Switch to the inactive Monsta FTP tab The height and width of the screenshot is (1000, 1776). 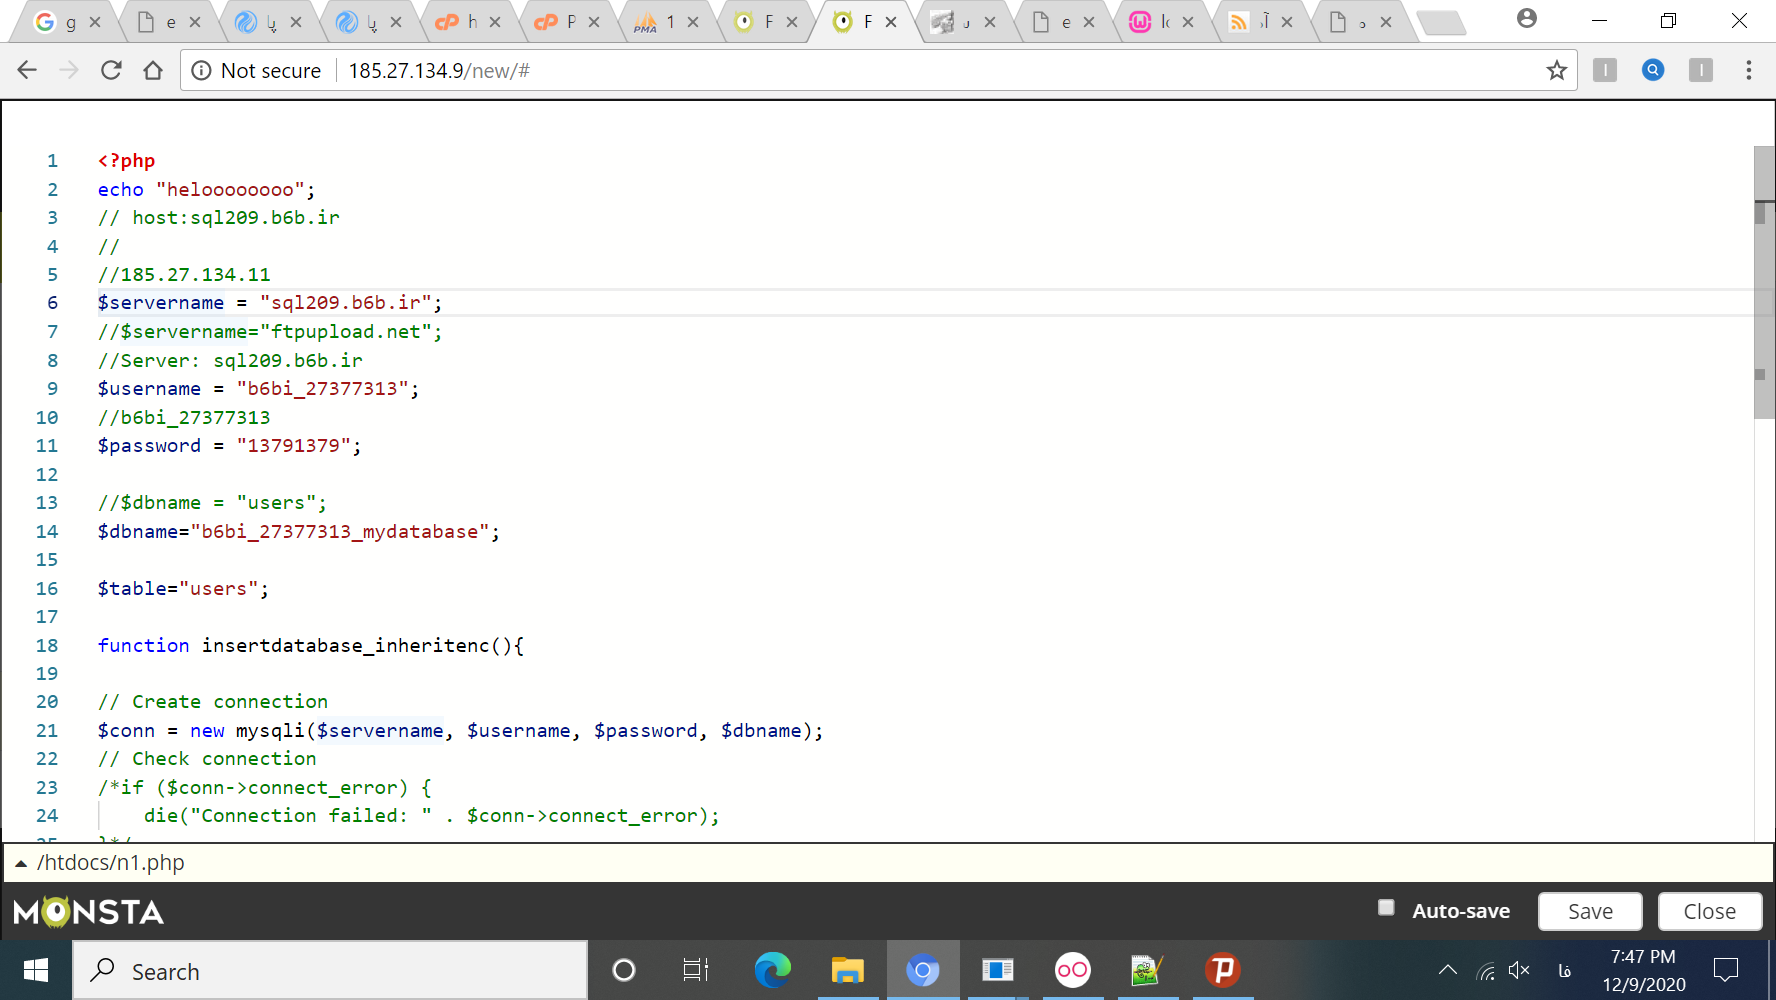[756, 22]
